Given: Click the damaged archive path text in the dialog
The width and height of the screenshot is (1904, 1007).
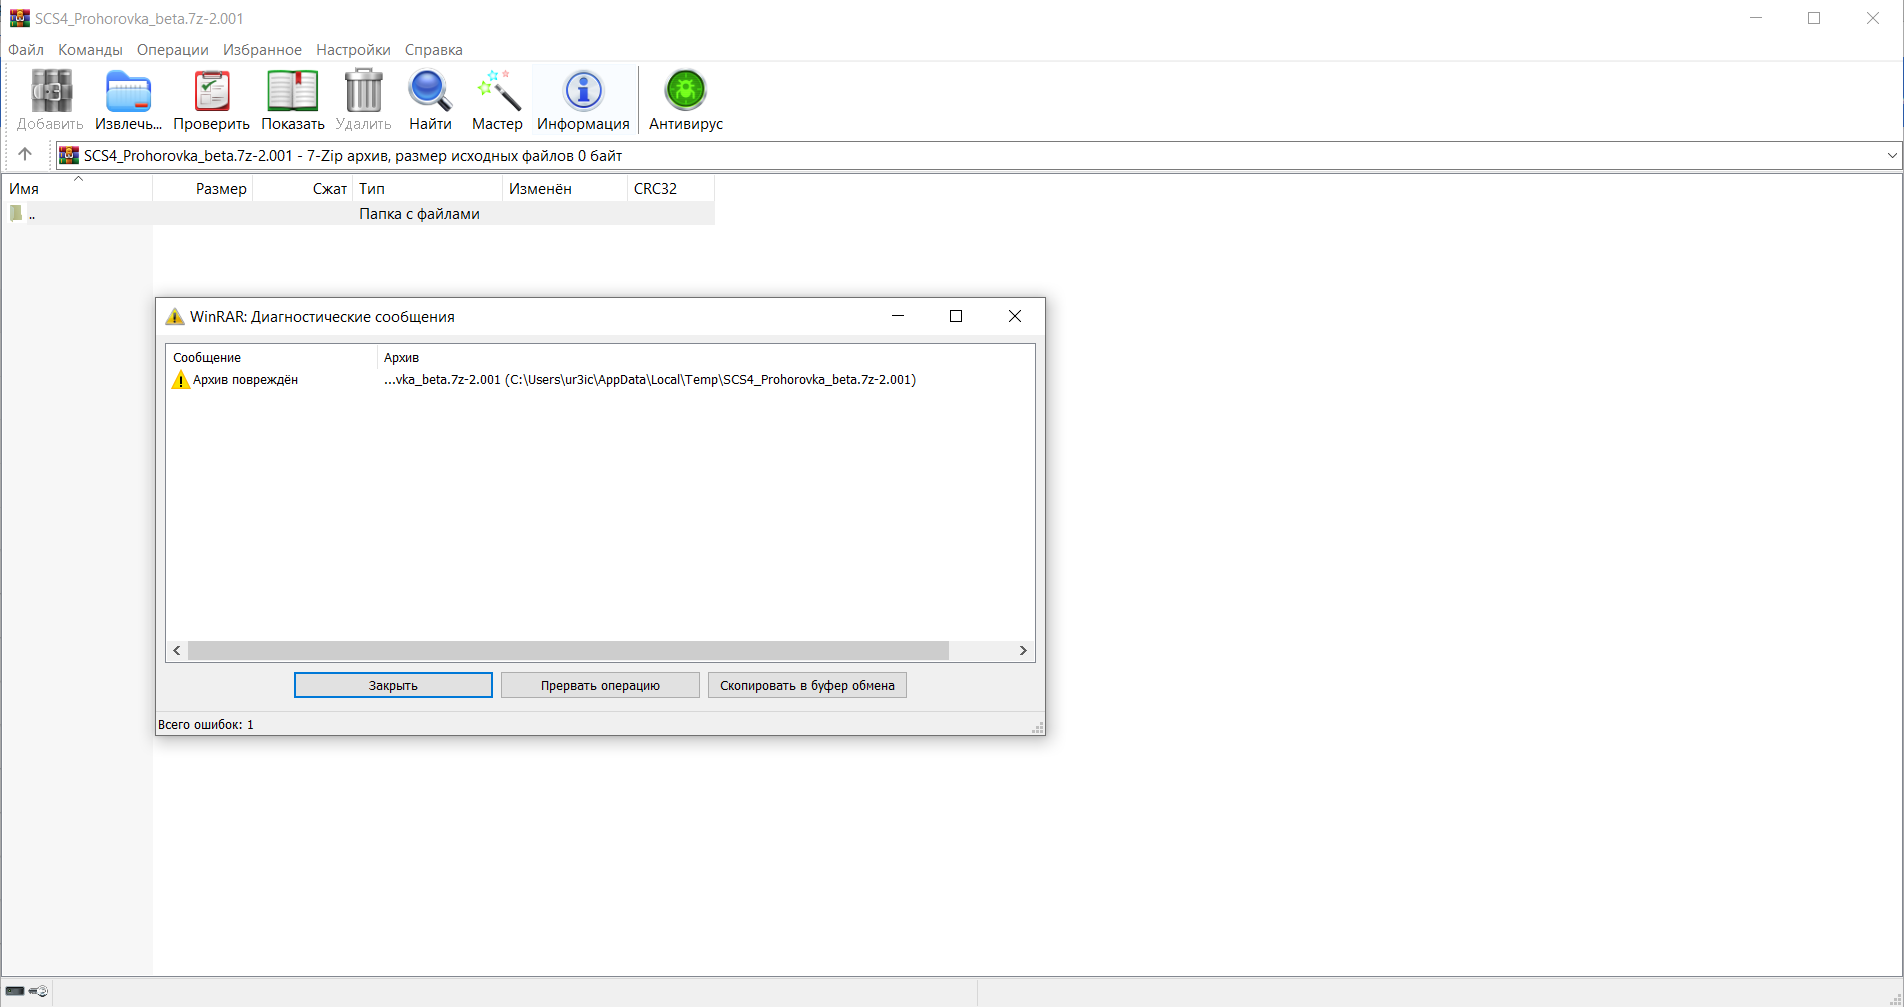Looking at the screenshot, I should click(x=650, y=380).
